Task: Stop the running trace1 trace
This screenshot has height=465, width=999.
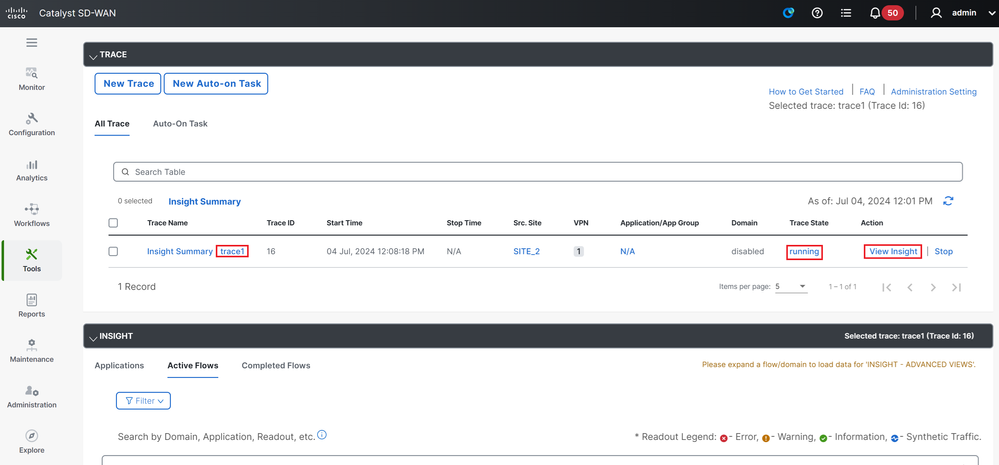Action: 944,252
